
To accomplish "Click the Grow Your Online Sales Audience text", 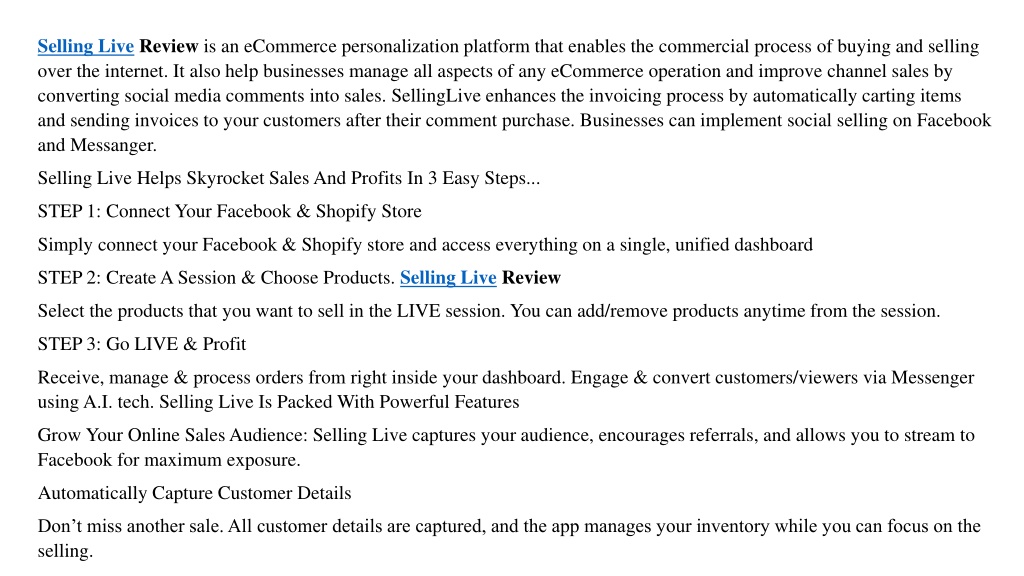I will 172,435.
